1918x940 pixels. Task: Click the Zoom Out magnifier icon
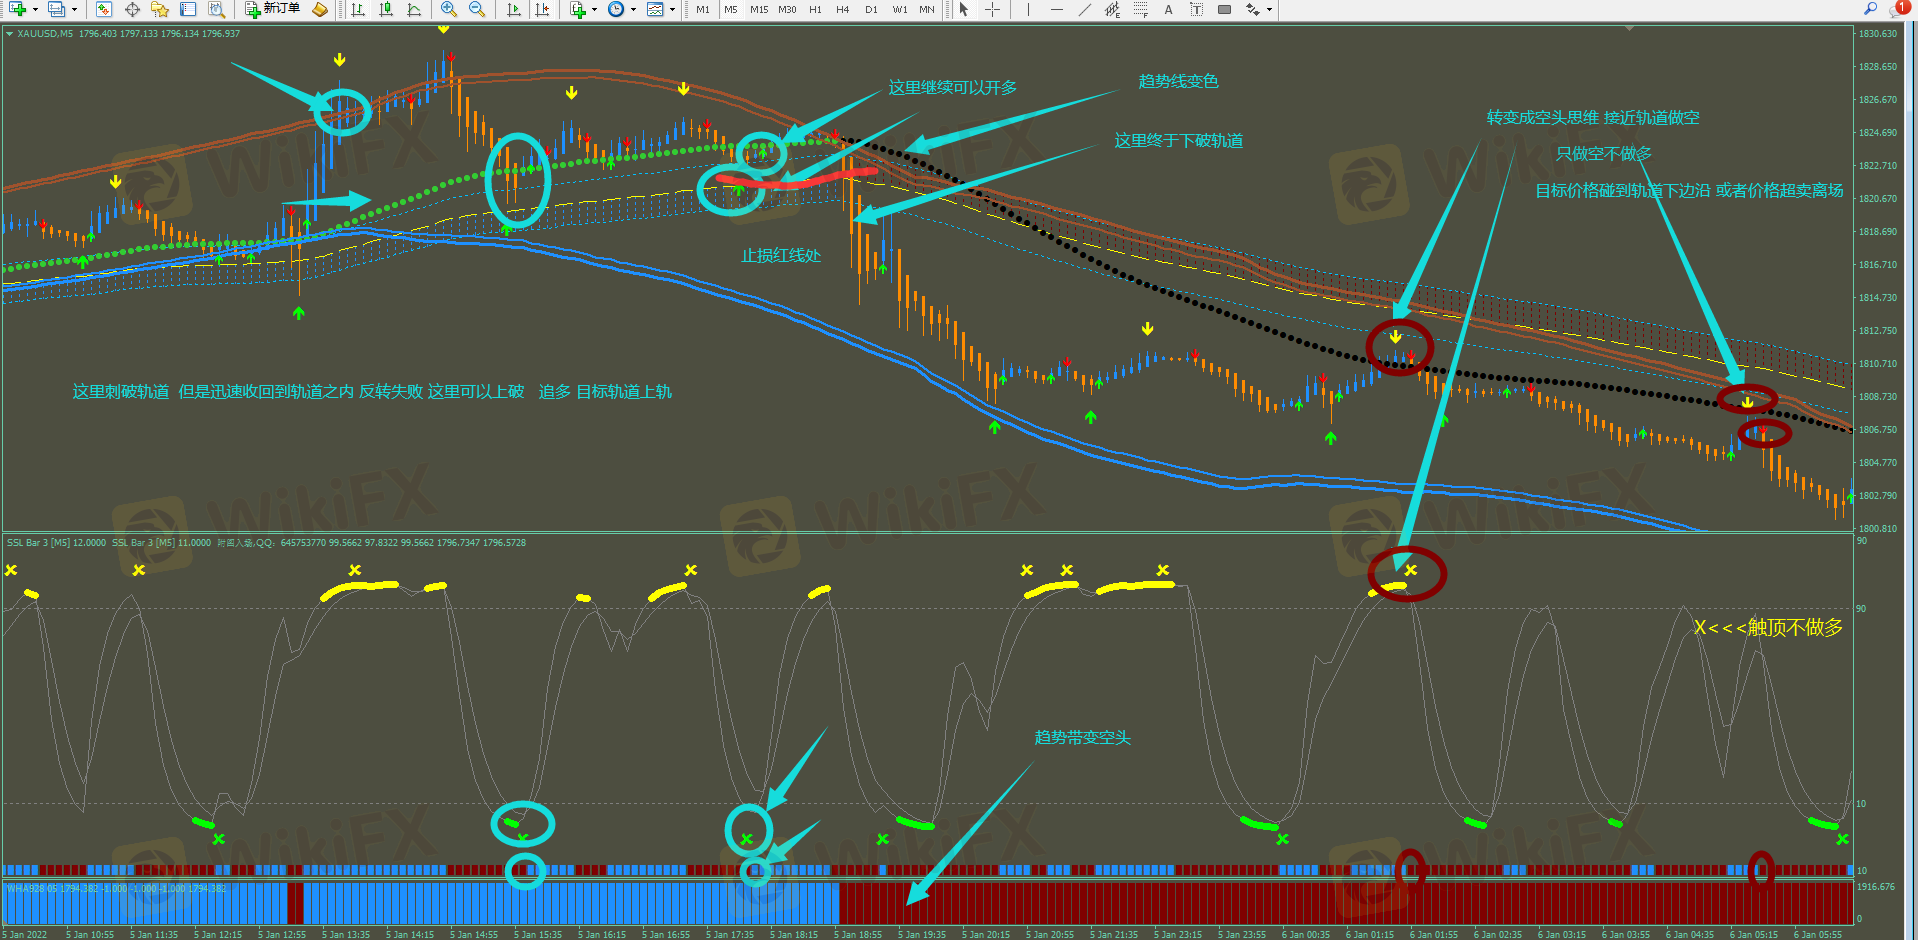(x=477, y=9)
